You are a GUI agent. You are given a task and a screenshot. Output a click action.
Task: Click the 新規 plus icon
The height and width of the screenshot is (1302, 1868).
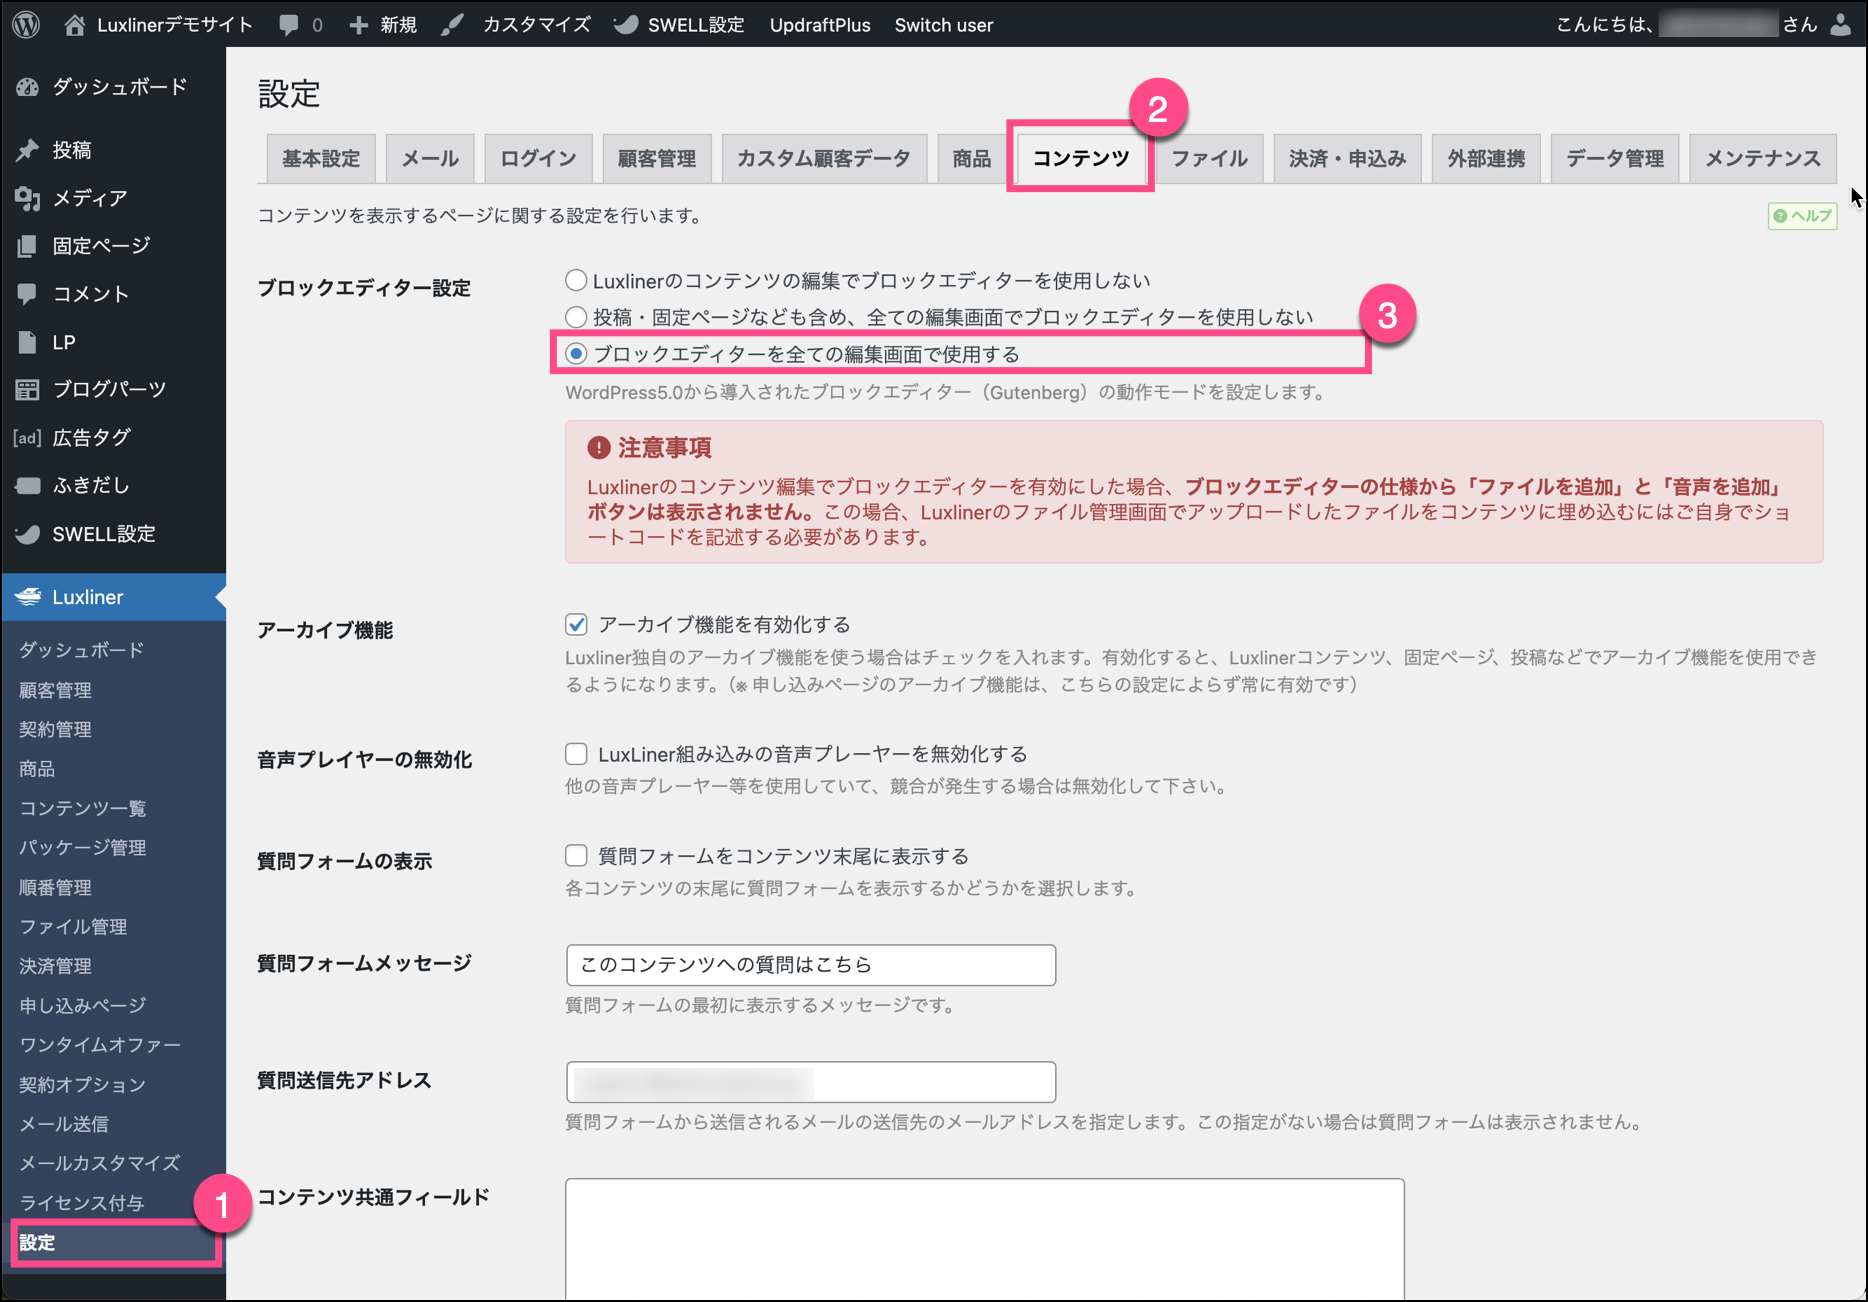point(359,25)
